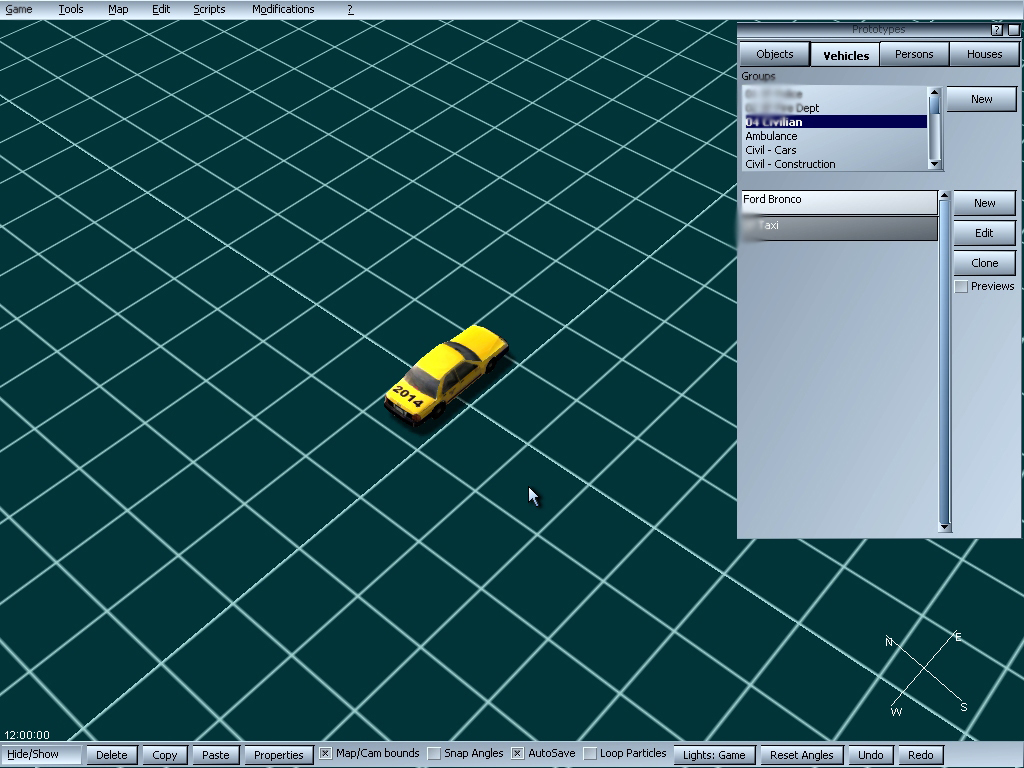
Task: Select the Civil - Construction group
Action: pos(835,164)
